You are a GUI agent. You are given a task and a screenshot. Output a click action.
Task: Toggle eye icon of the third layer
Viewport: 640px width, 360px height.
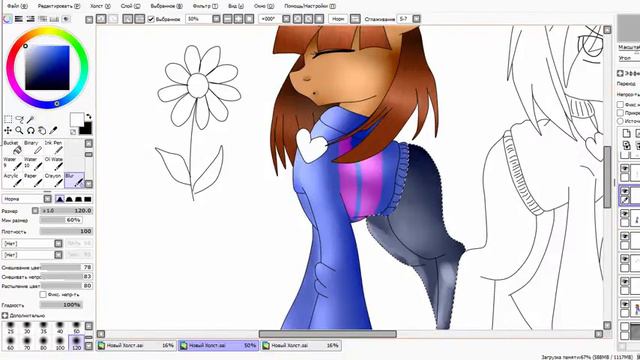(x=624, y=214)
